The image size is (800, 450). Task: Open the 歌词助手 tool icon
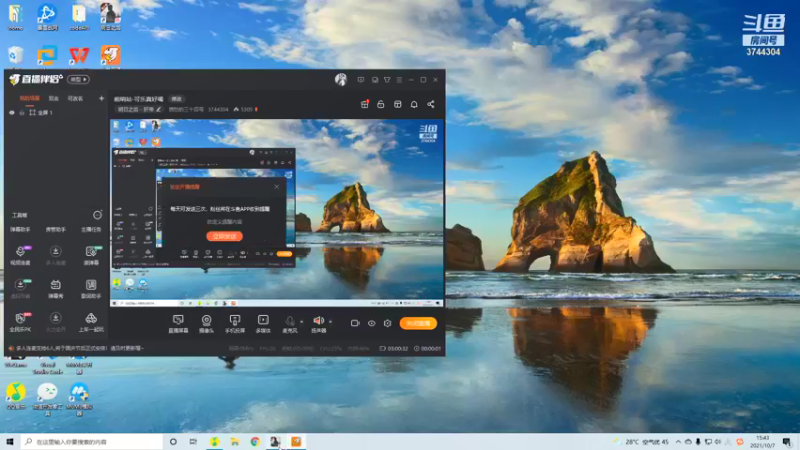pyautogui.click(x=91, y=288)
